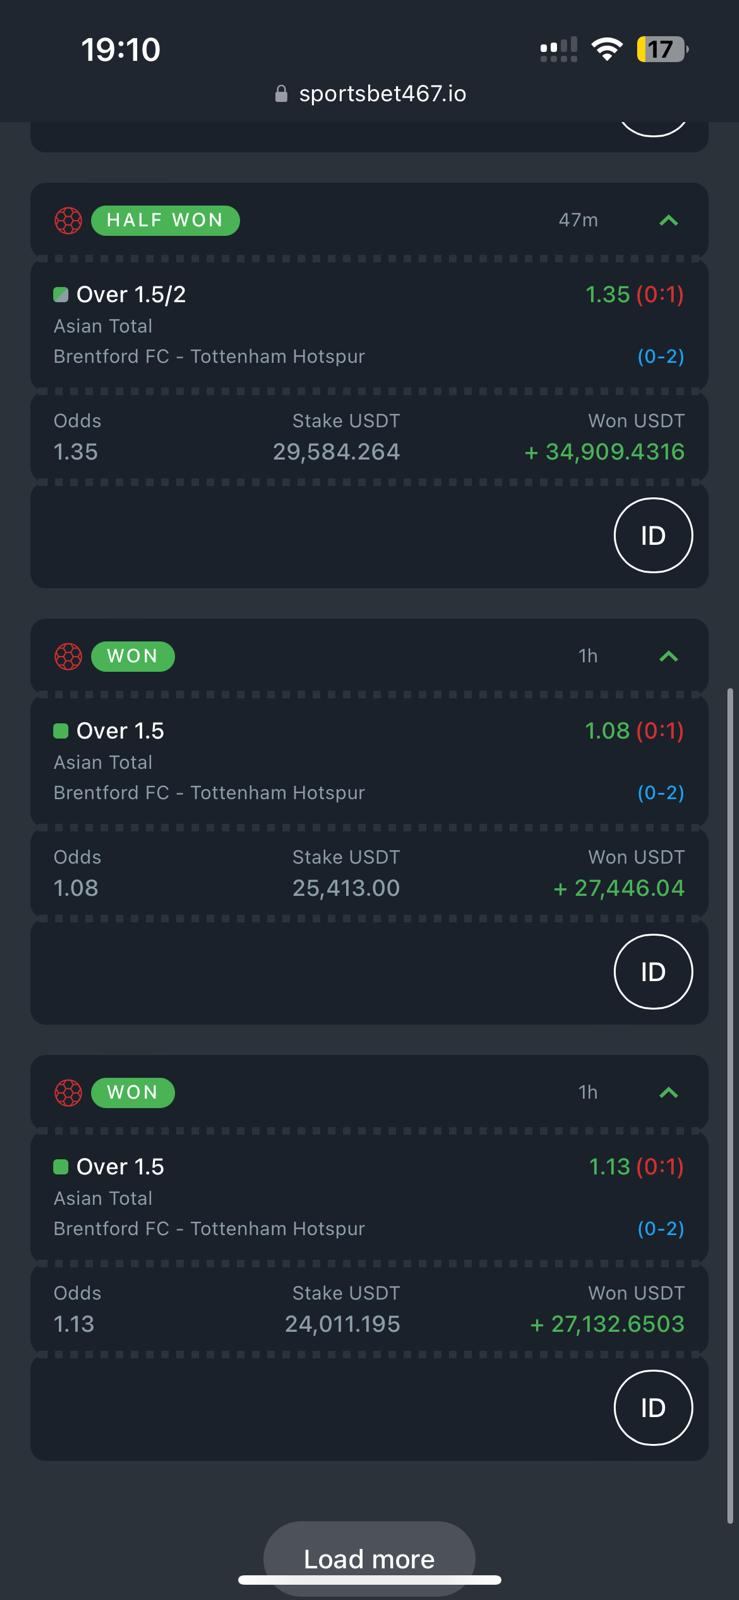Open the Brentford FC - Tottenham Hotspur match on the Half Won bet
This screenshot has width=739, height=1600.
[x=209, y=356]
